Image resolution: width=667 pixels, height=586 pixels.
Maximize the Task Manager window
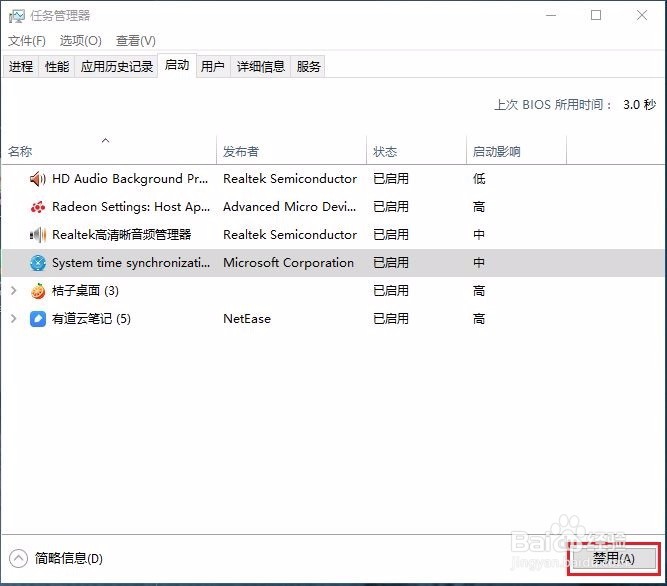tap(596, 16)
